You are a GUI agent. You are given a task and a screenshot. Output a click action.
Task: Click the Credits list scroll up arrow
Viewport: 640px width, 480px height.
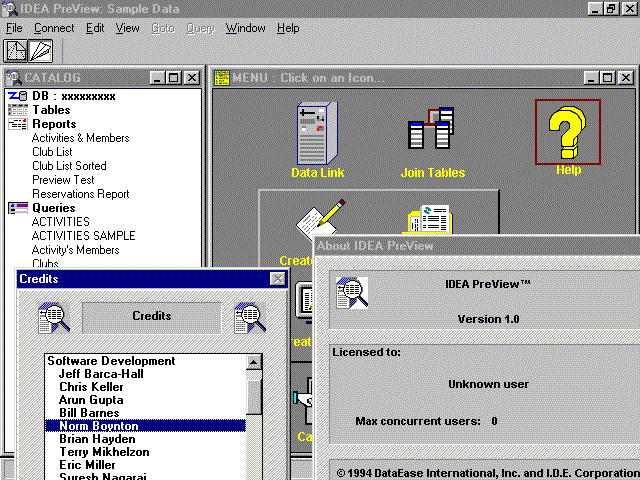tap(253, 362)
